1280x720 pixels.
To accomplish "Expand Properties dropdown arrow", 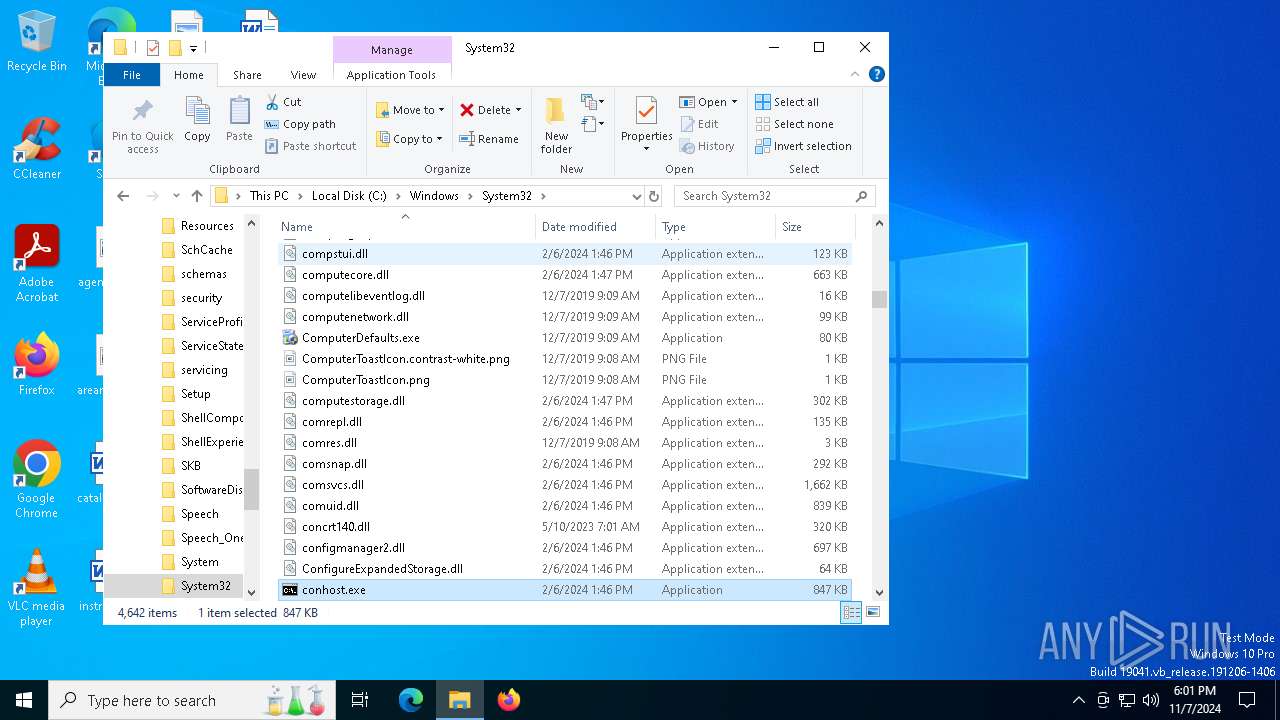I will [646, 149].
